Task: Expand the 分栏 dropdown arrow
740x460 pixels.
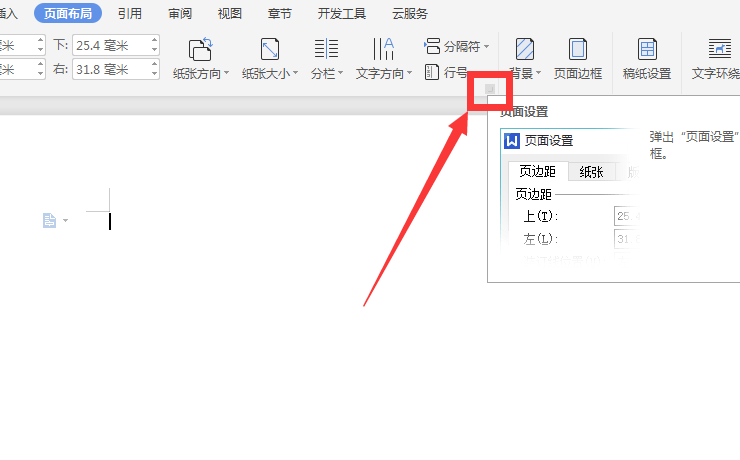Action: pyautogui.click(x=340, y=73)
